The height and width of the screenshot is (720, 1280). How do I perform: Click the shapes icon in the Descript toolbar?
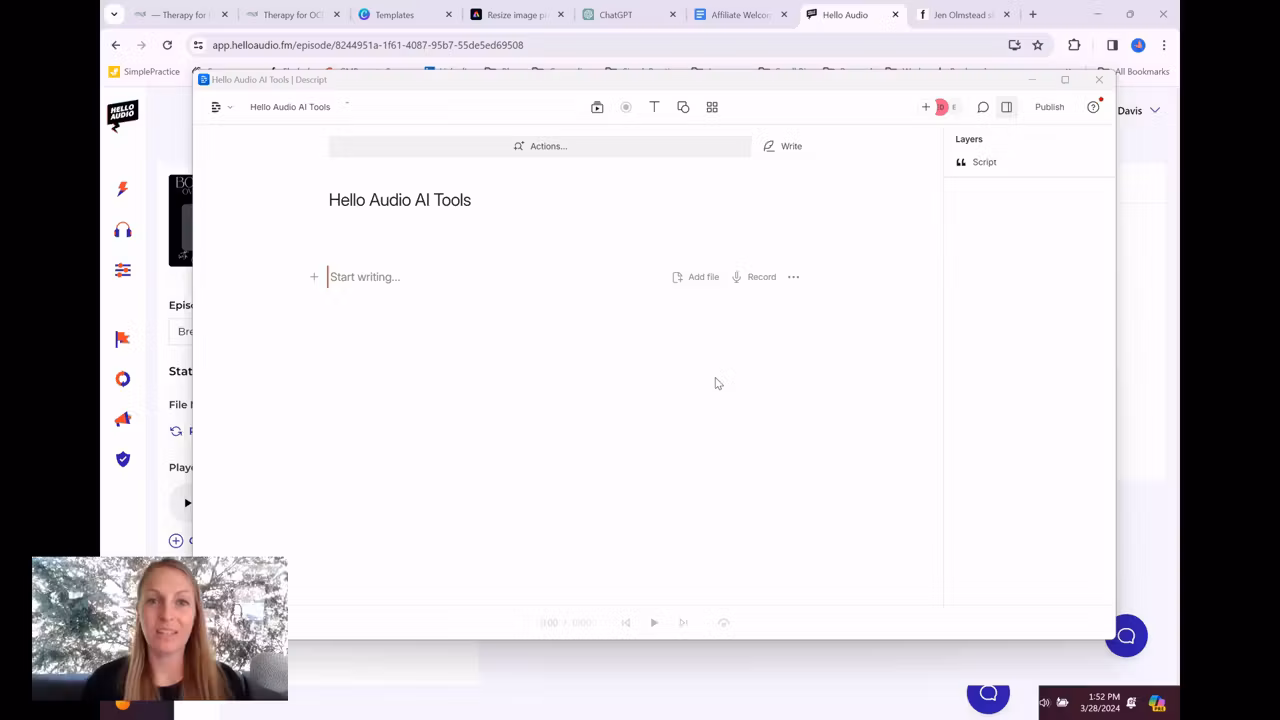[683, 107]
